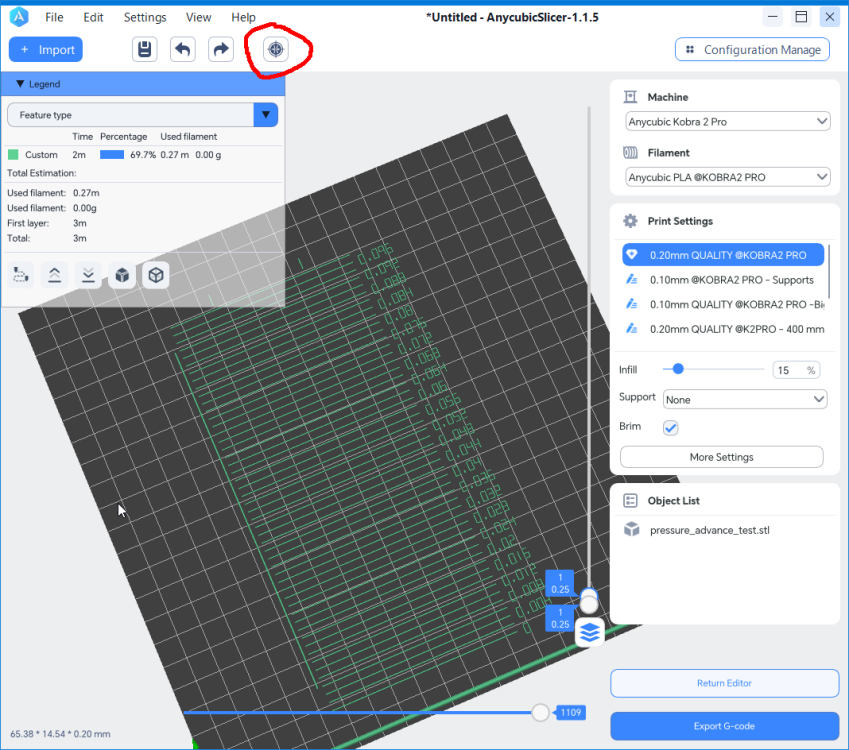Click the Infill slider handle
The height and width of the screenshot is (750, 849).
click(678, 369)
